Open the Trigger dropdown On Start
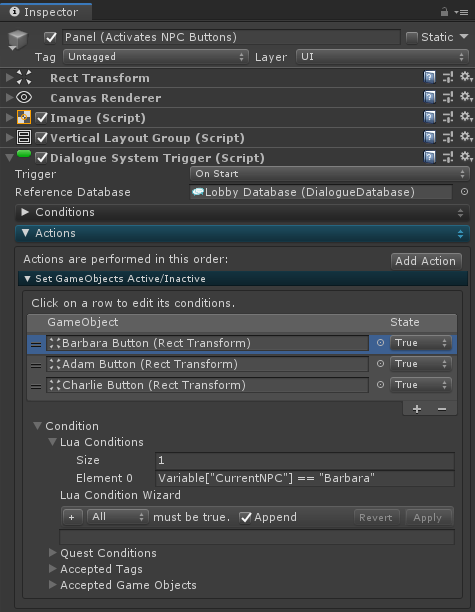The image size is (475, 612). tap(329, 174)
